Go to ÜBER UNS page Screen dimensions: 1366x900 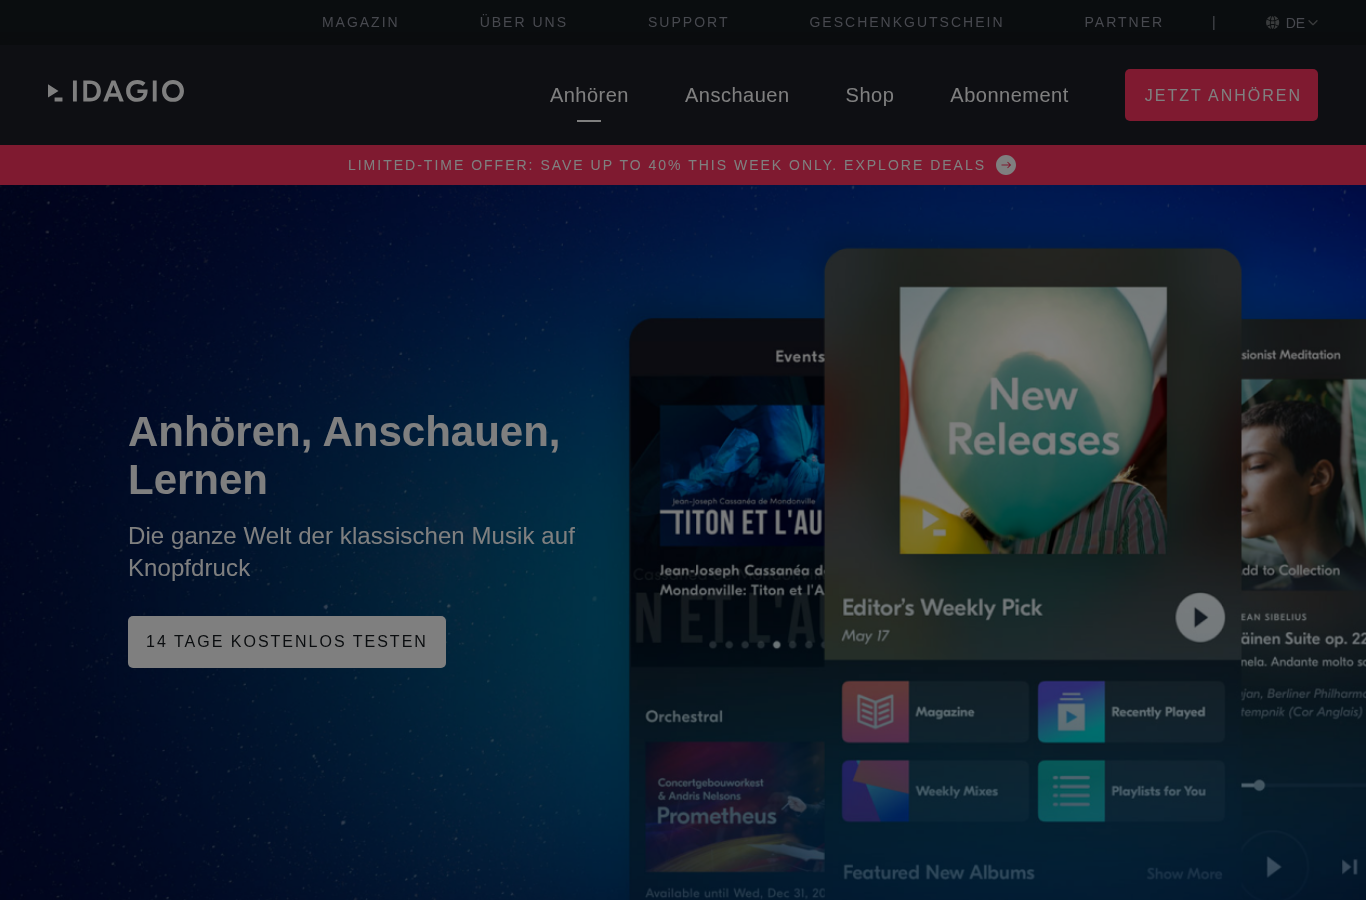coord(523,22)
